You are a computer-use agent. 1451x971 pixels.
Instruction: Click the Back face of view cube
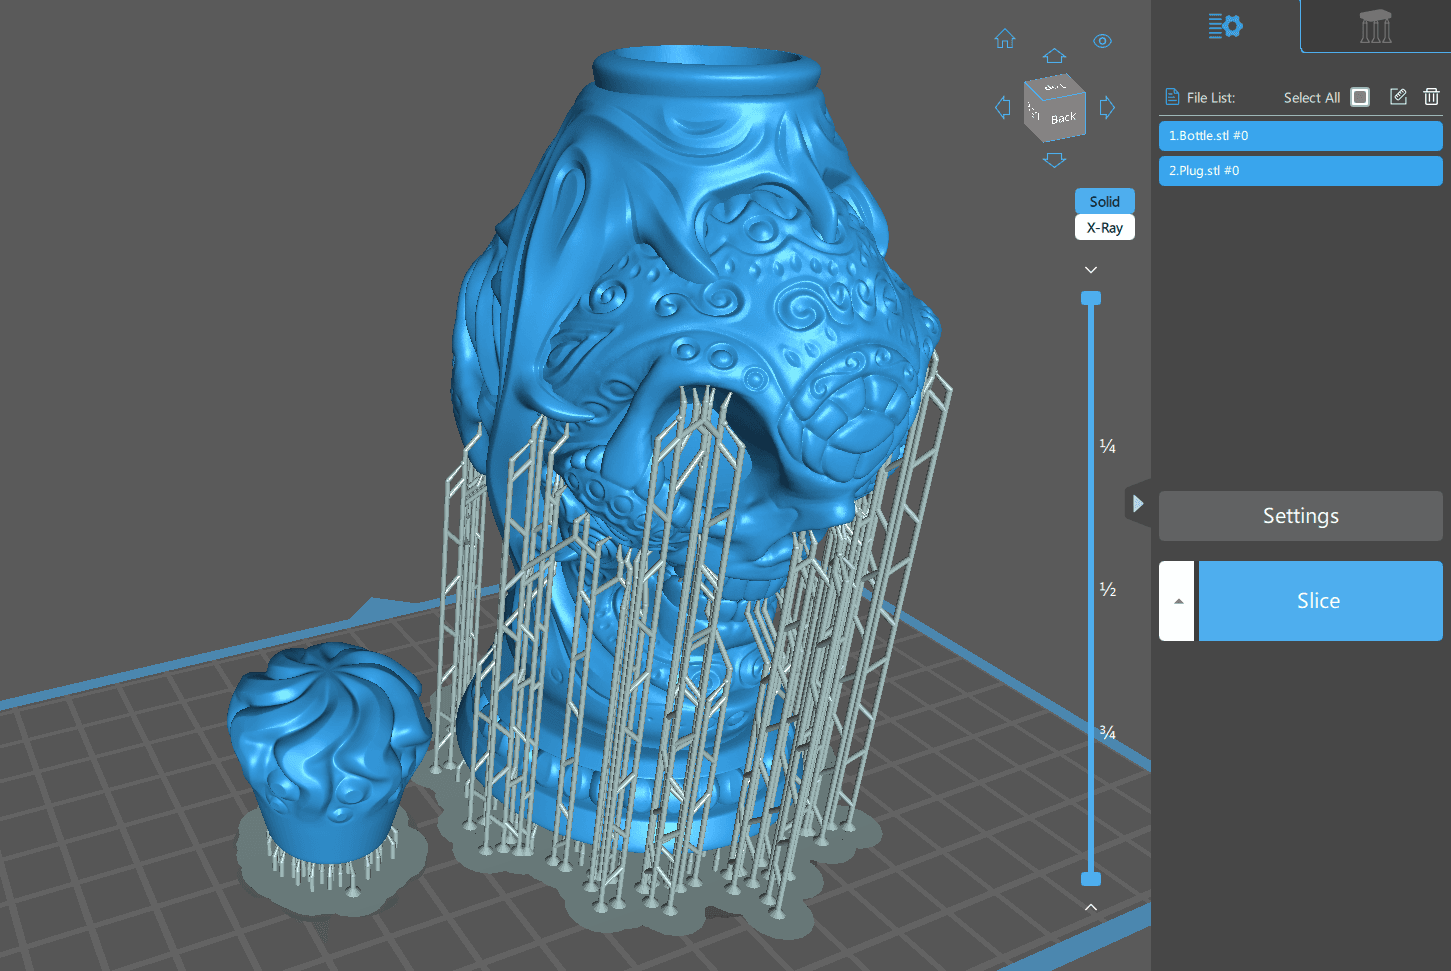(x=1064, y=118)
